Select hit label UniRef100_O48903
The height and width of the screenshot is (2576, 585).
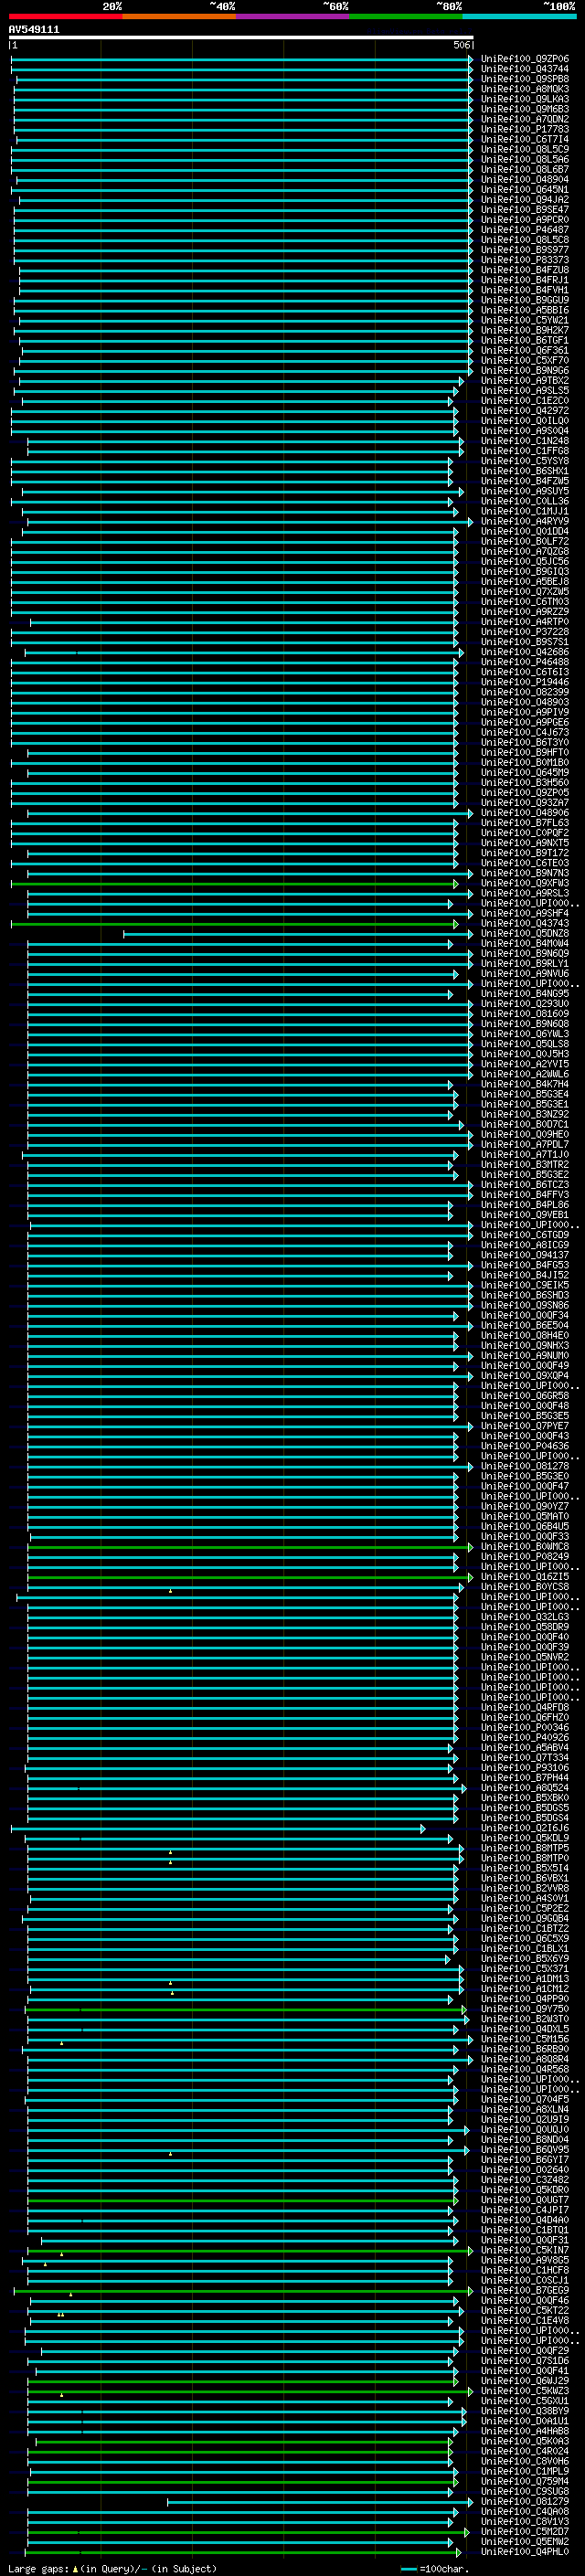525,702
